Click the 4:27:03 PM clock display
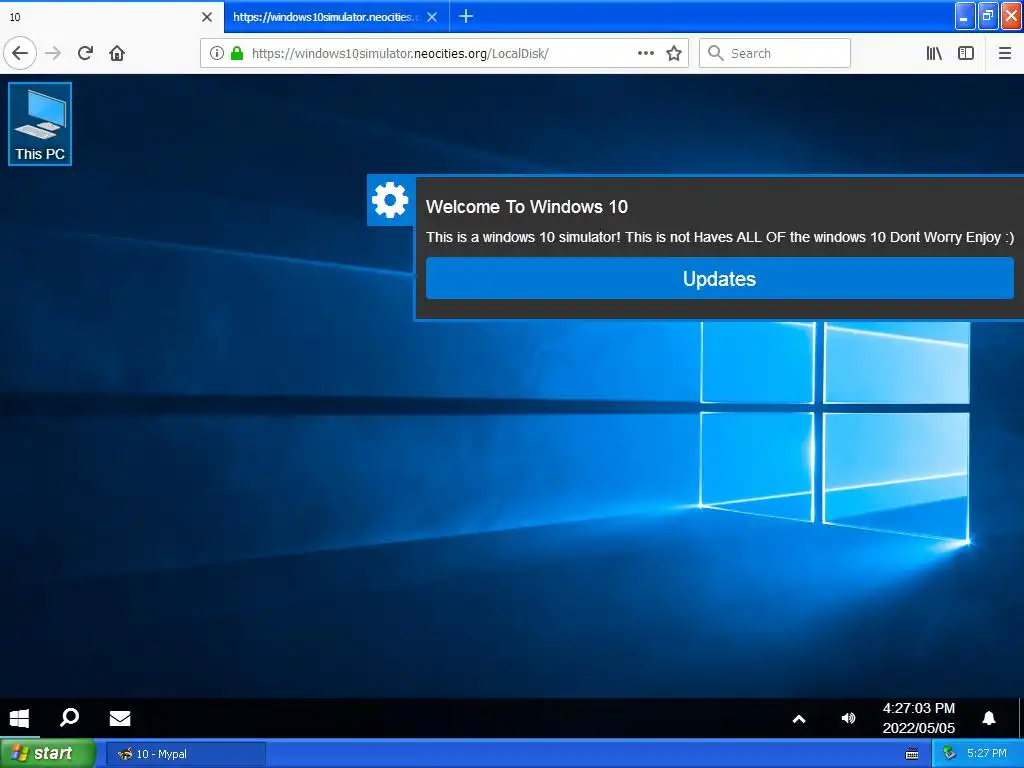The image size is (1024, 768). (x=918, y=708)
